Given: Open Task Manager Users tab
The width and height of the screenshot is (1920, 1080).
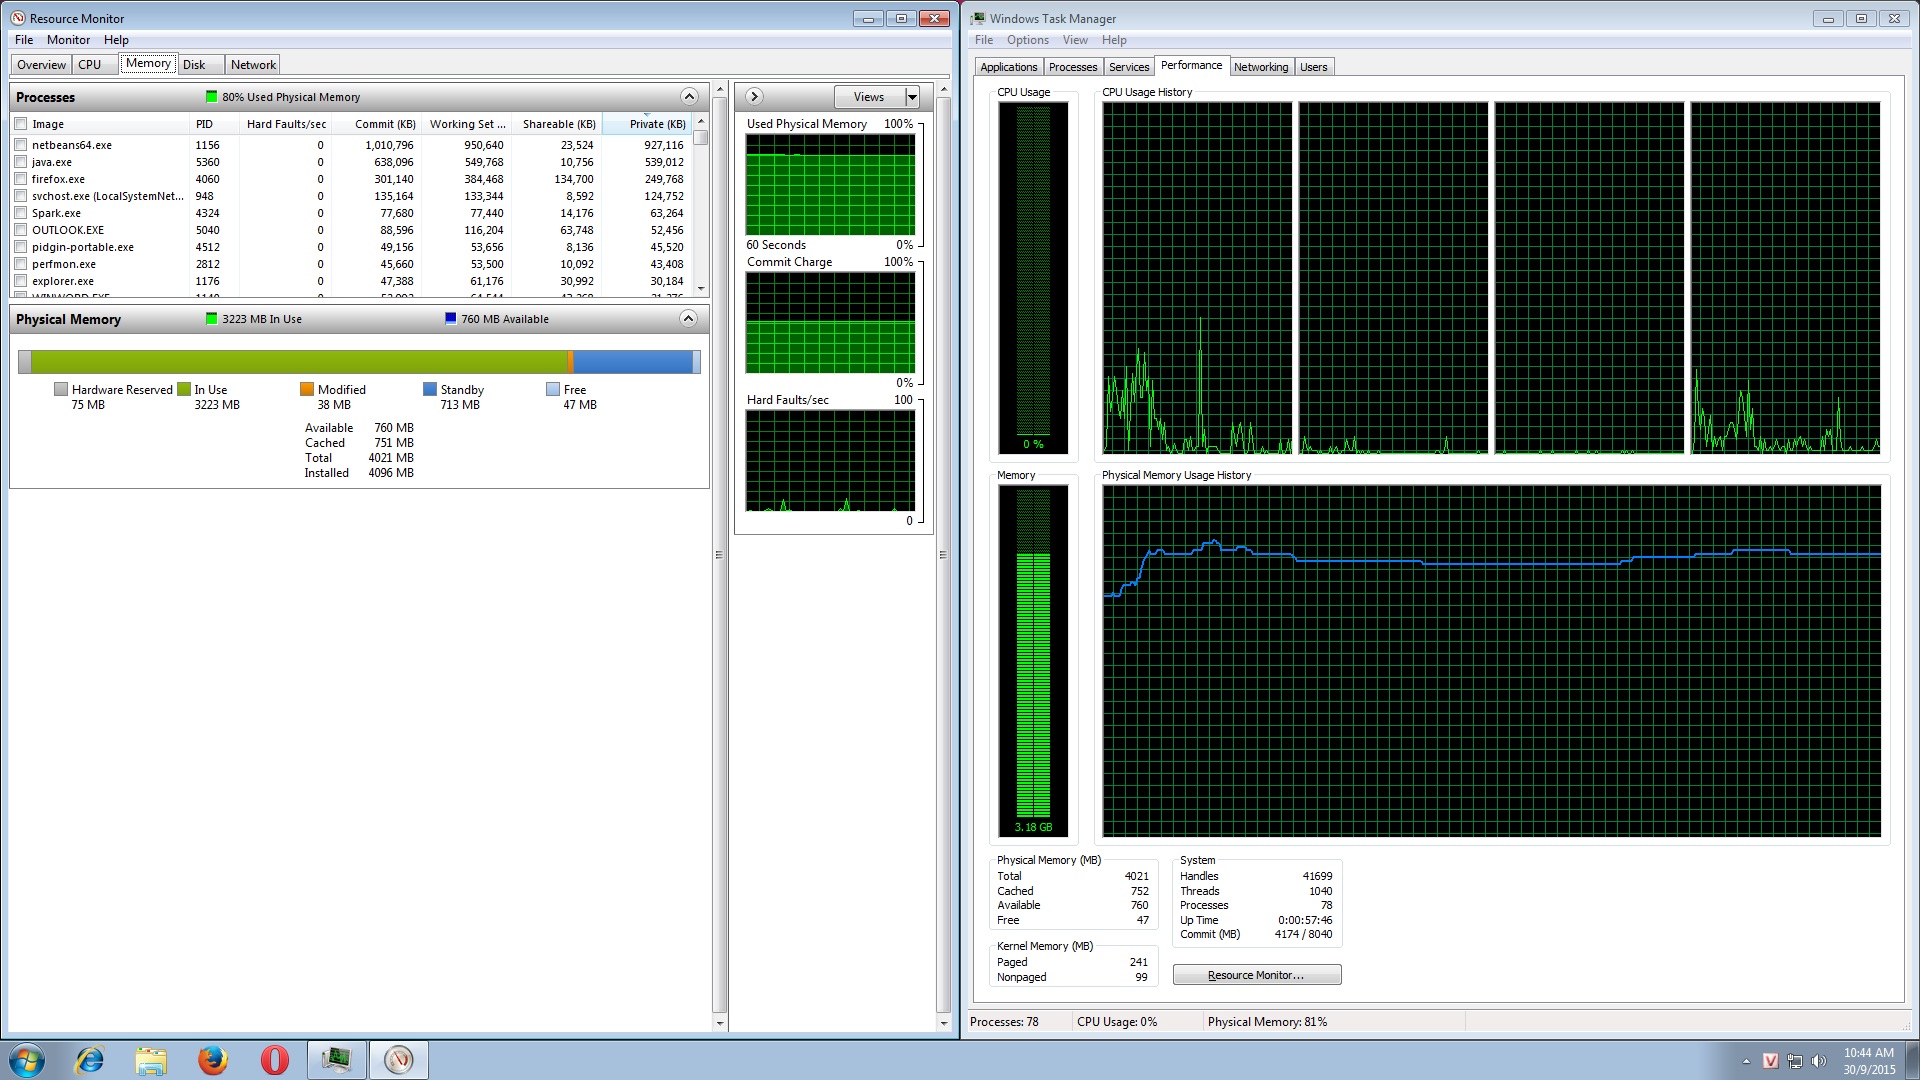Looking at the screenshot, I should tap(1313, 67).
